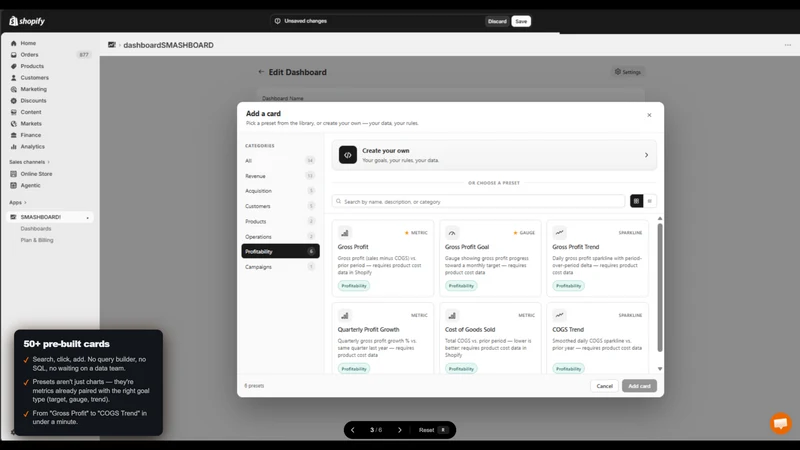Click the Gross Profit metric icon
The image size is (800, 450).
tap(345, 233)
